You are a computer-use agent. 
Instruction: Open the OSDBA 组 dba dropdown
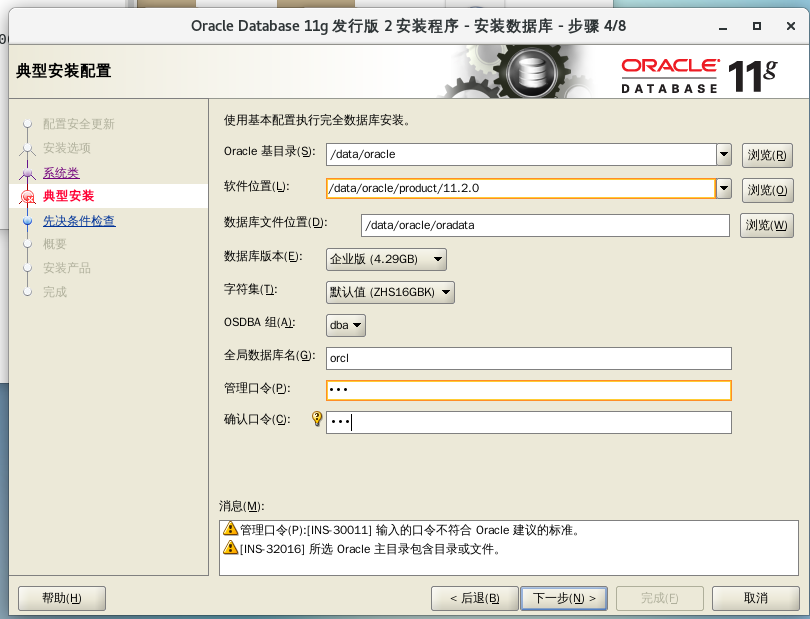346,325
